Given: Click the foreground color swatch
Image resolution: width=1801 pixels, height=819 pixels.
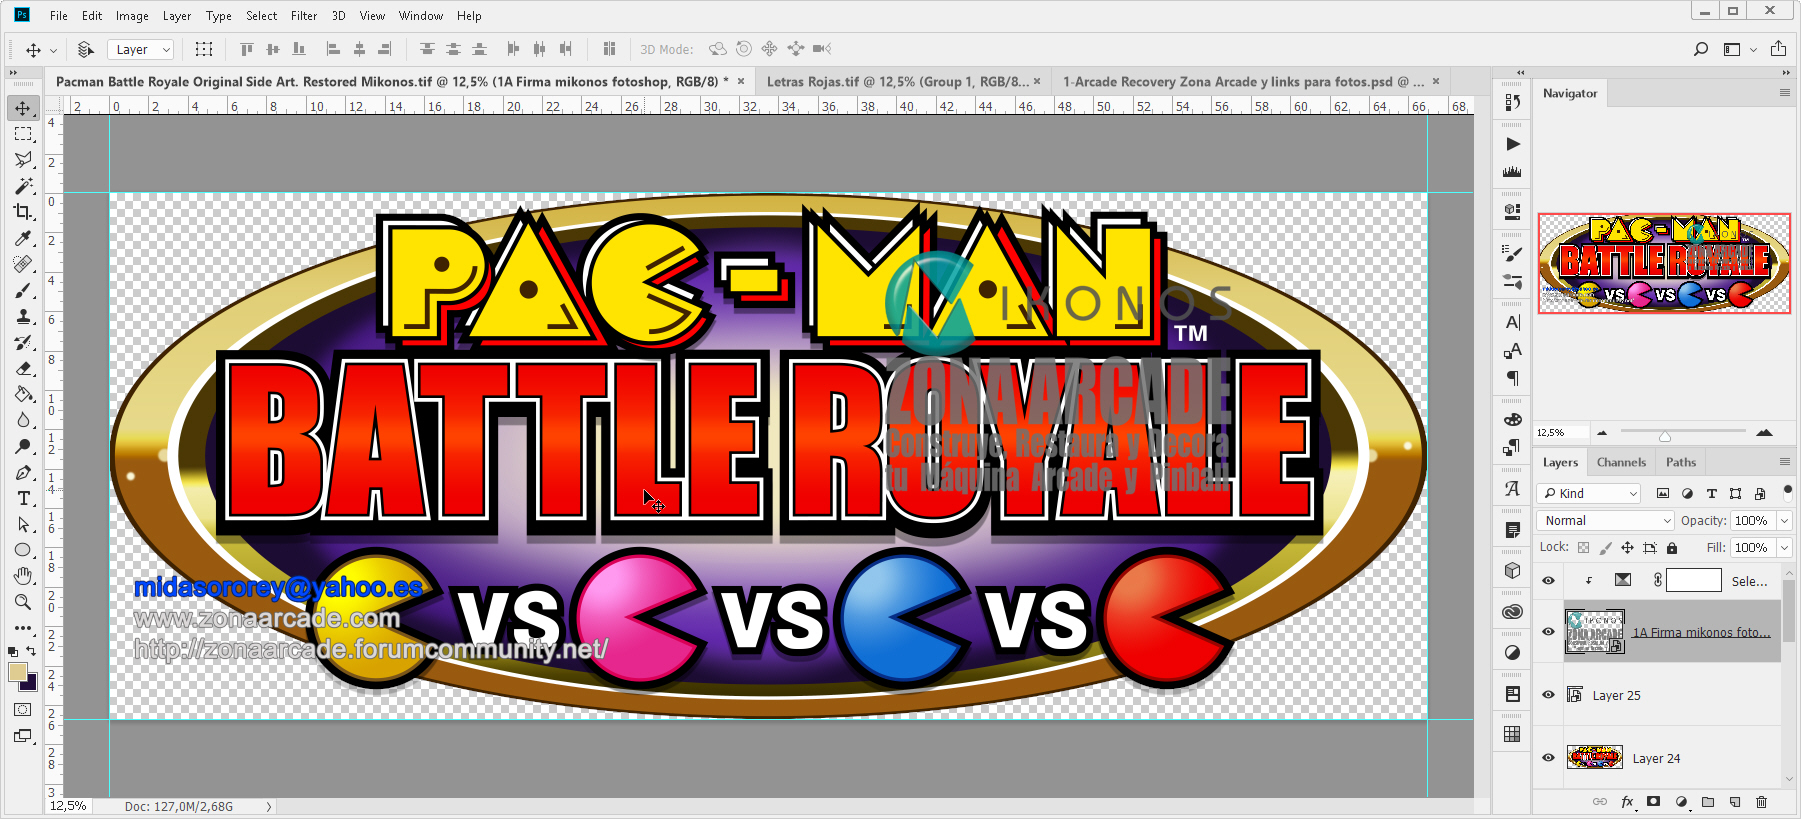Looking at the screenshot, I should [x=18, y=672].
